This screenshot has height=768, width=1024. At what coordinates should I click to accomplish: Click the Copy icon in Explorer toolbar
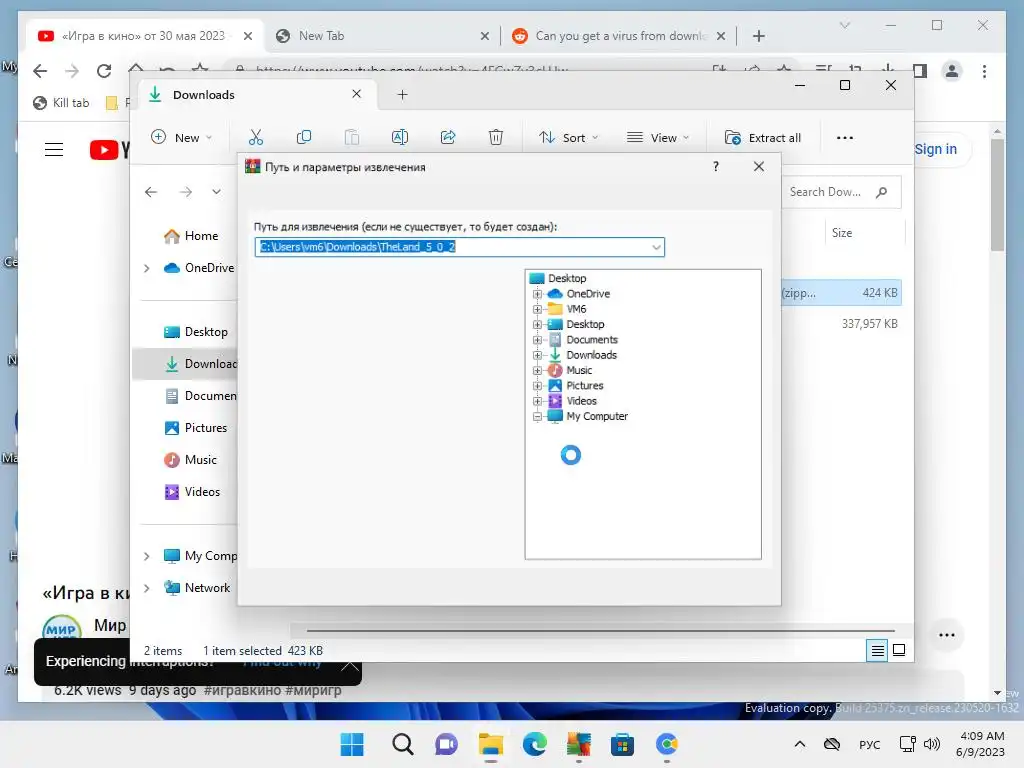pos(304,137)
